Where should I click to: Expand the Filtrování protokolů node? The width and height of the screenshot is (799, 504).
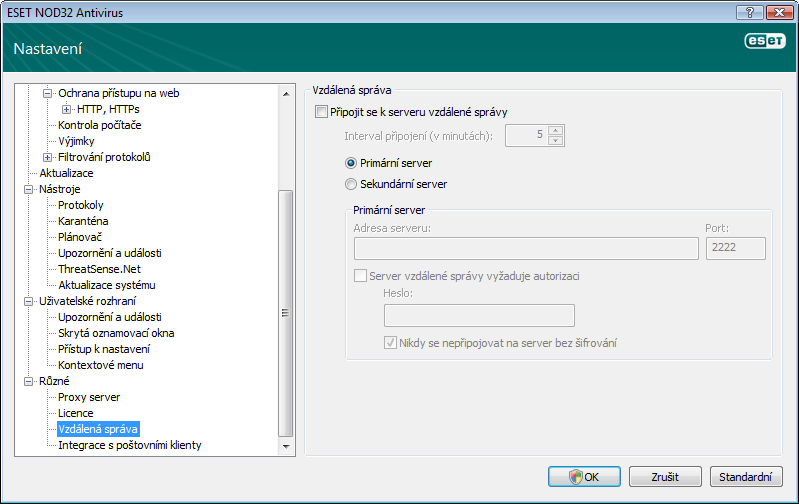coord(47,157)
